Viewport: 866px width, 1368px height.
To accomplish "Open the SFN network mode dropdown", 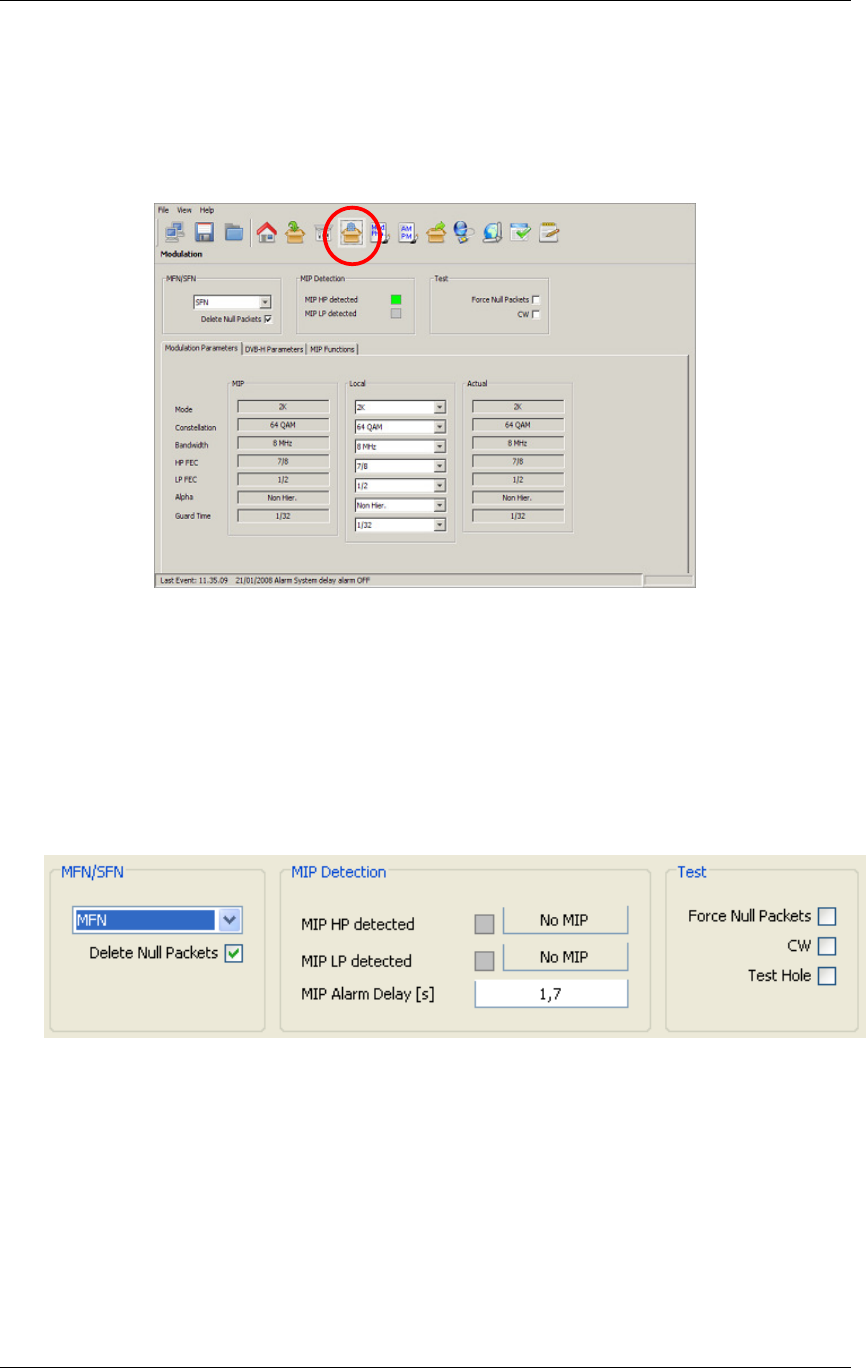I will click(x=232, y=300).
